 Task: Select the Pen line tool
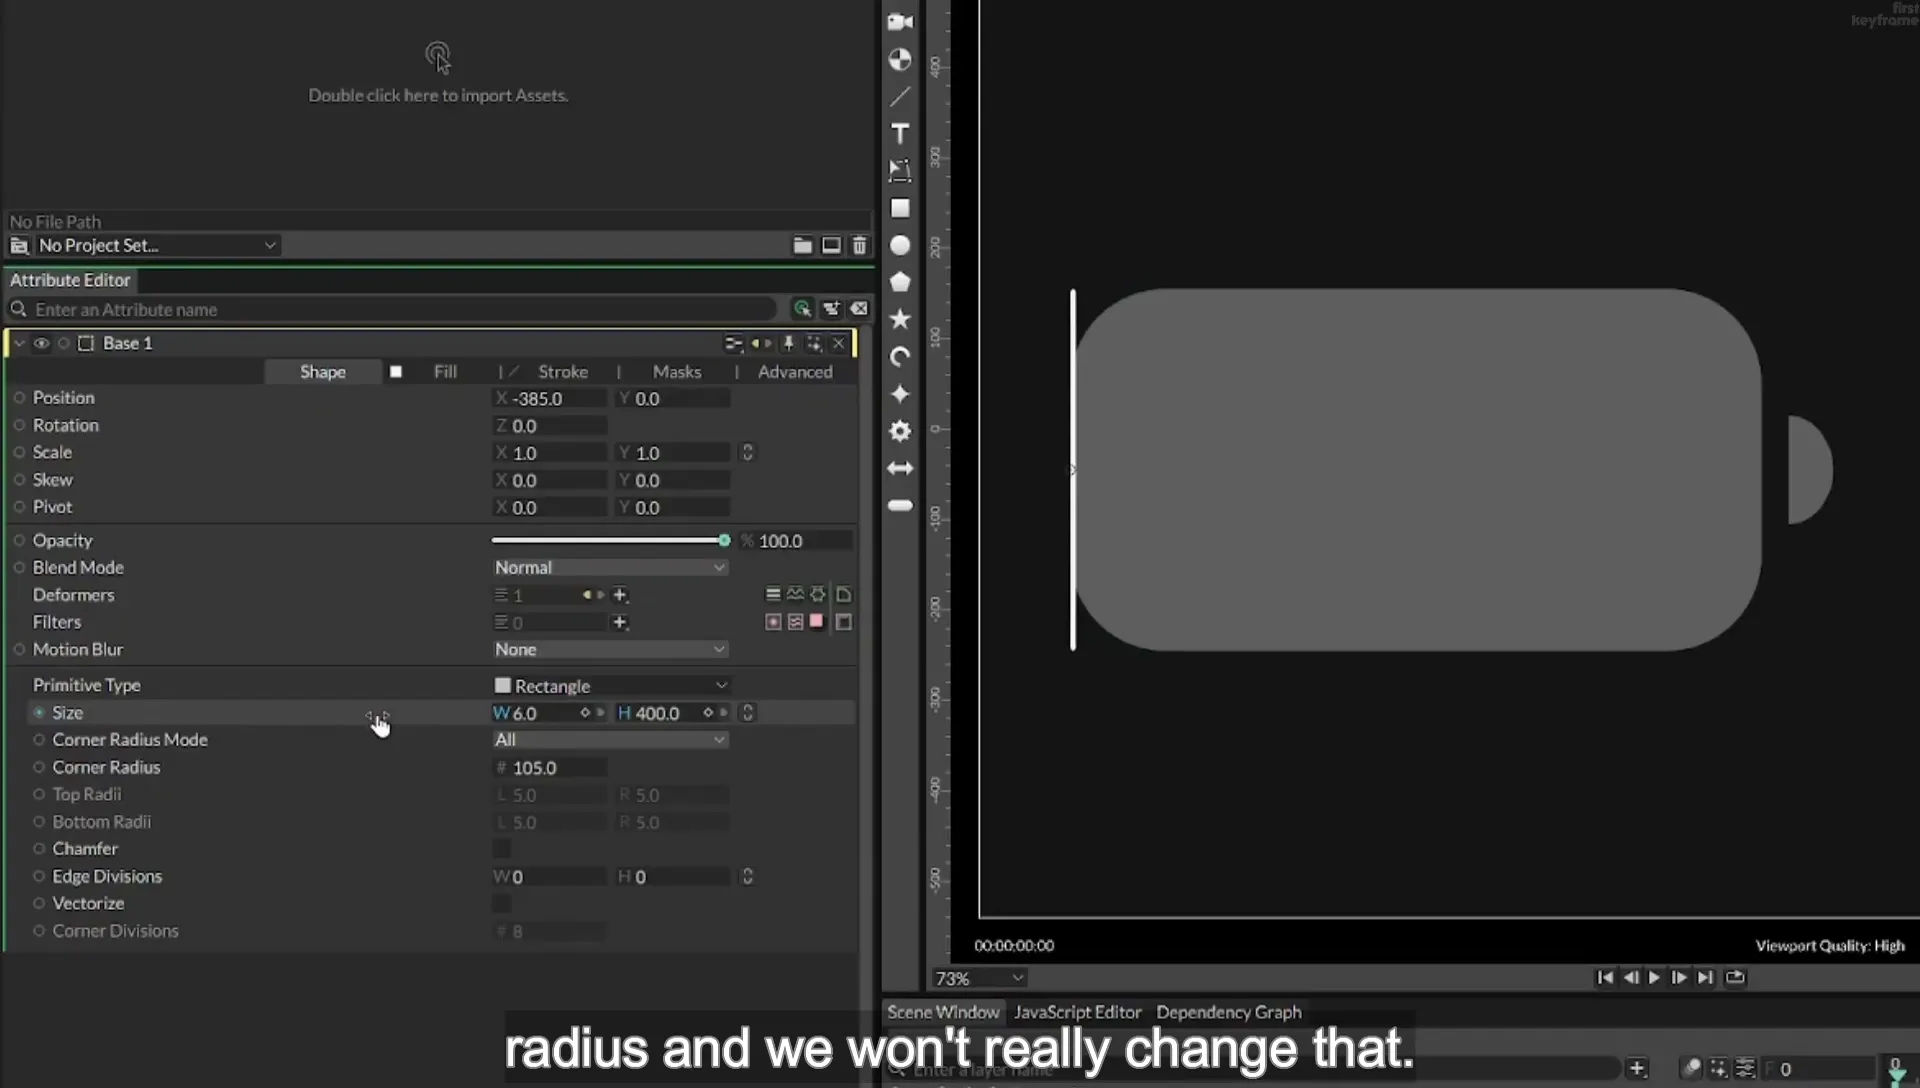[x=900, y=97]
